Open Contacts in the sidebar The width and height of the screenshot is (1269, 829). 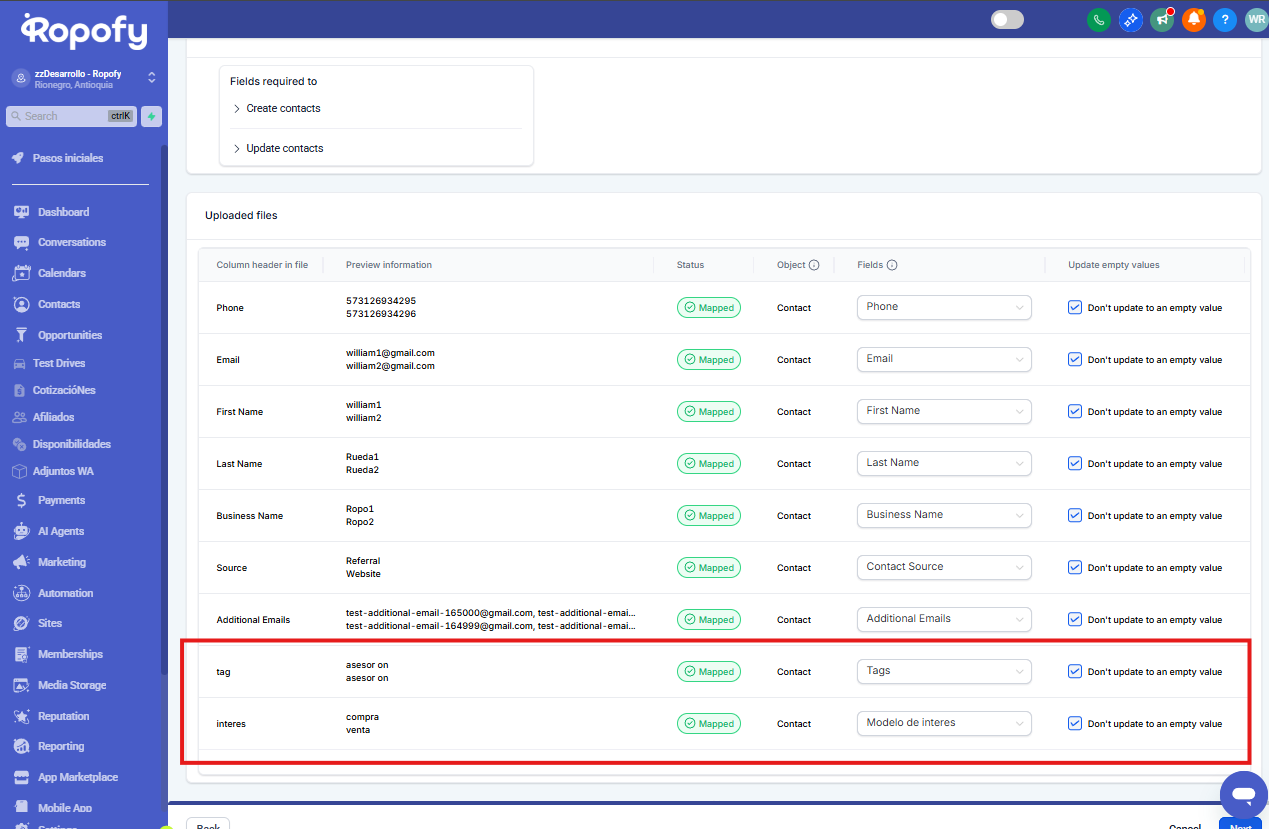click(58, 304)
